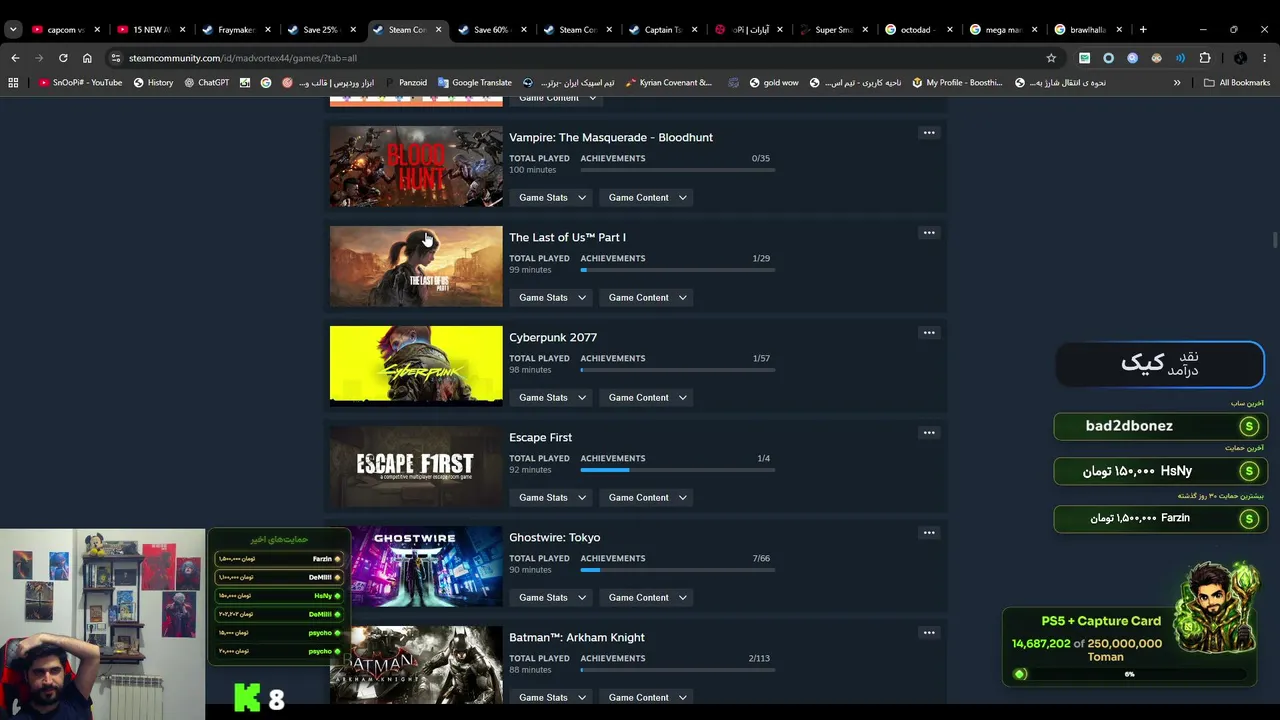
Task: Open the three-dot menu for The Last of Us Part I
Action: [929, 233]
